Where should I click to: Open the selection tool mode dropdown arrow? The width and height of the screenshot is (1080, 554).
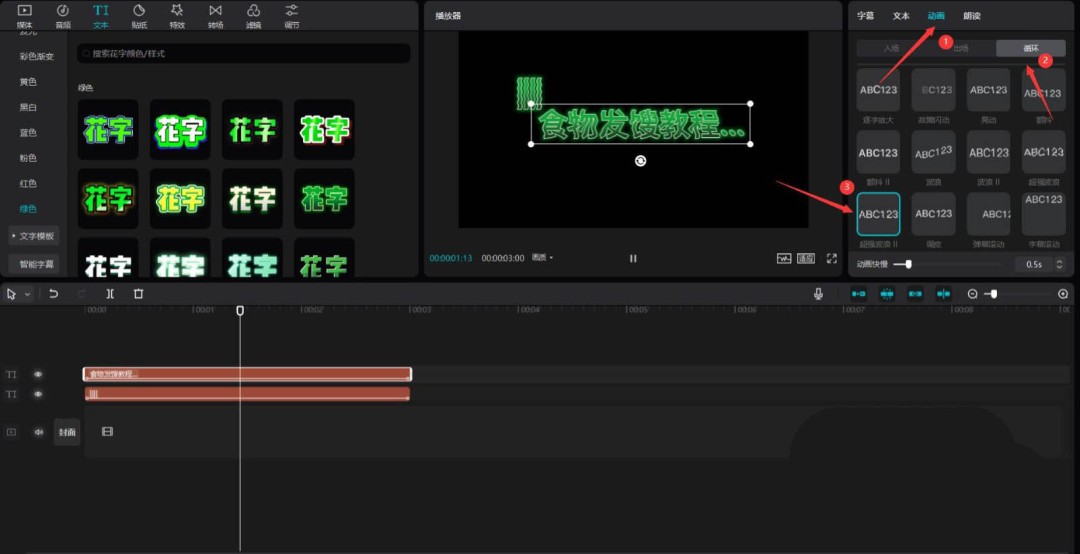27,294
